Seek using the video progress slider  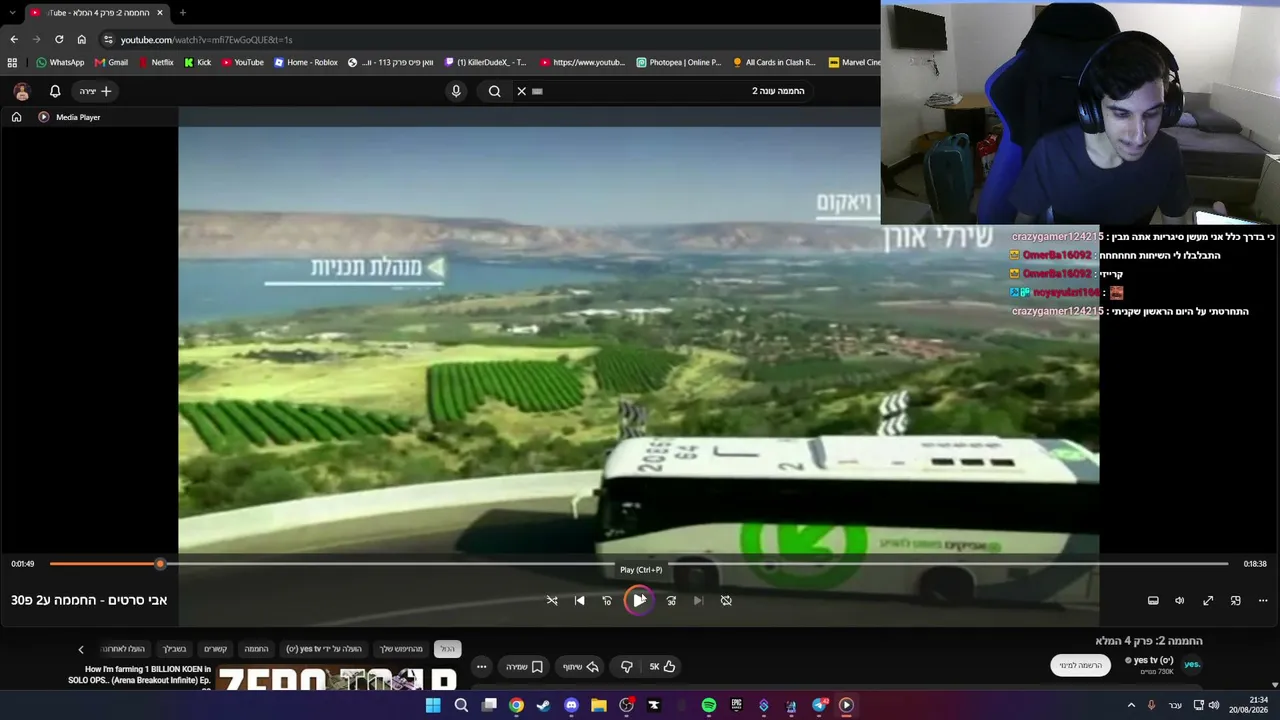click(x=639, y=564)
